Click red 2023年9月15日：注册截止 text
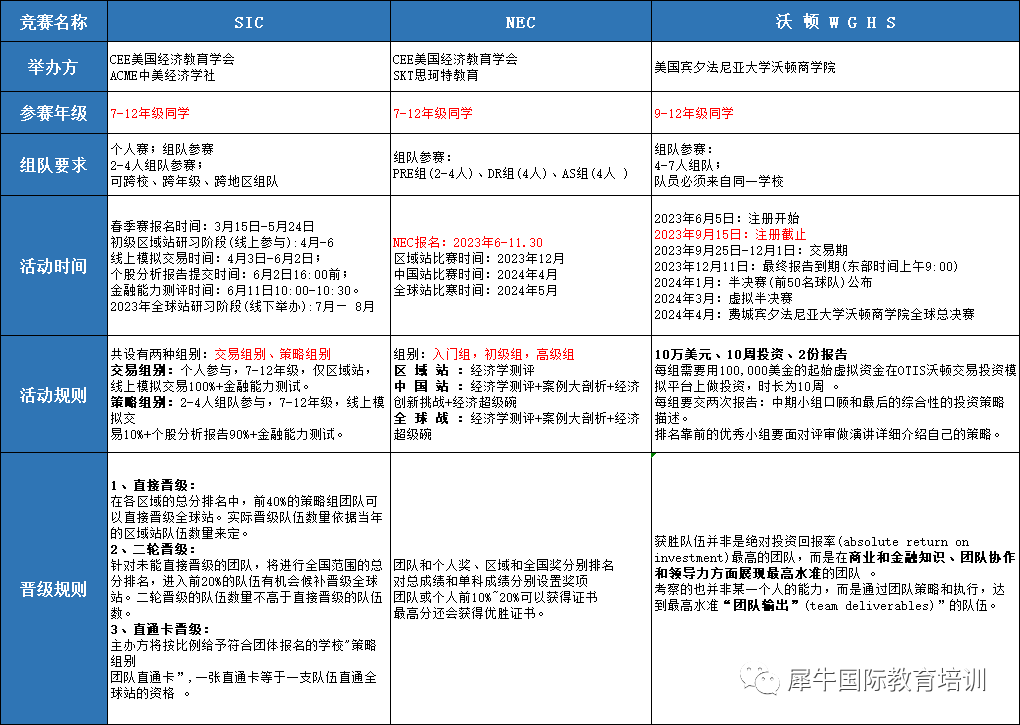Screen dimensions: 1020x725 click(730, 235)
